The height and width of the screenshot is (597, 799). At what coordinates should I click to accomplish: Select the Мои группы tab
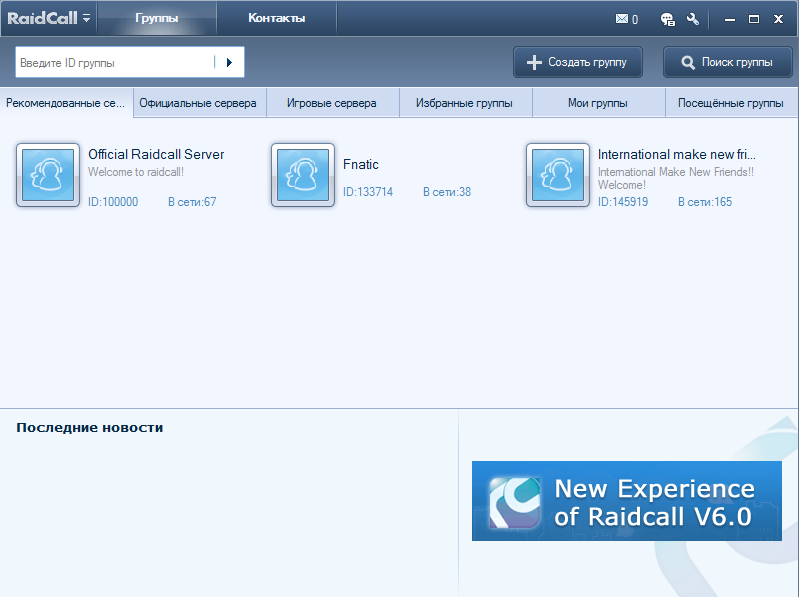(x=599, y=103)
